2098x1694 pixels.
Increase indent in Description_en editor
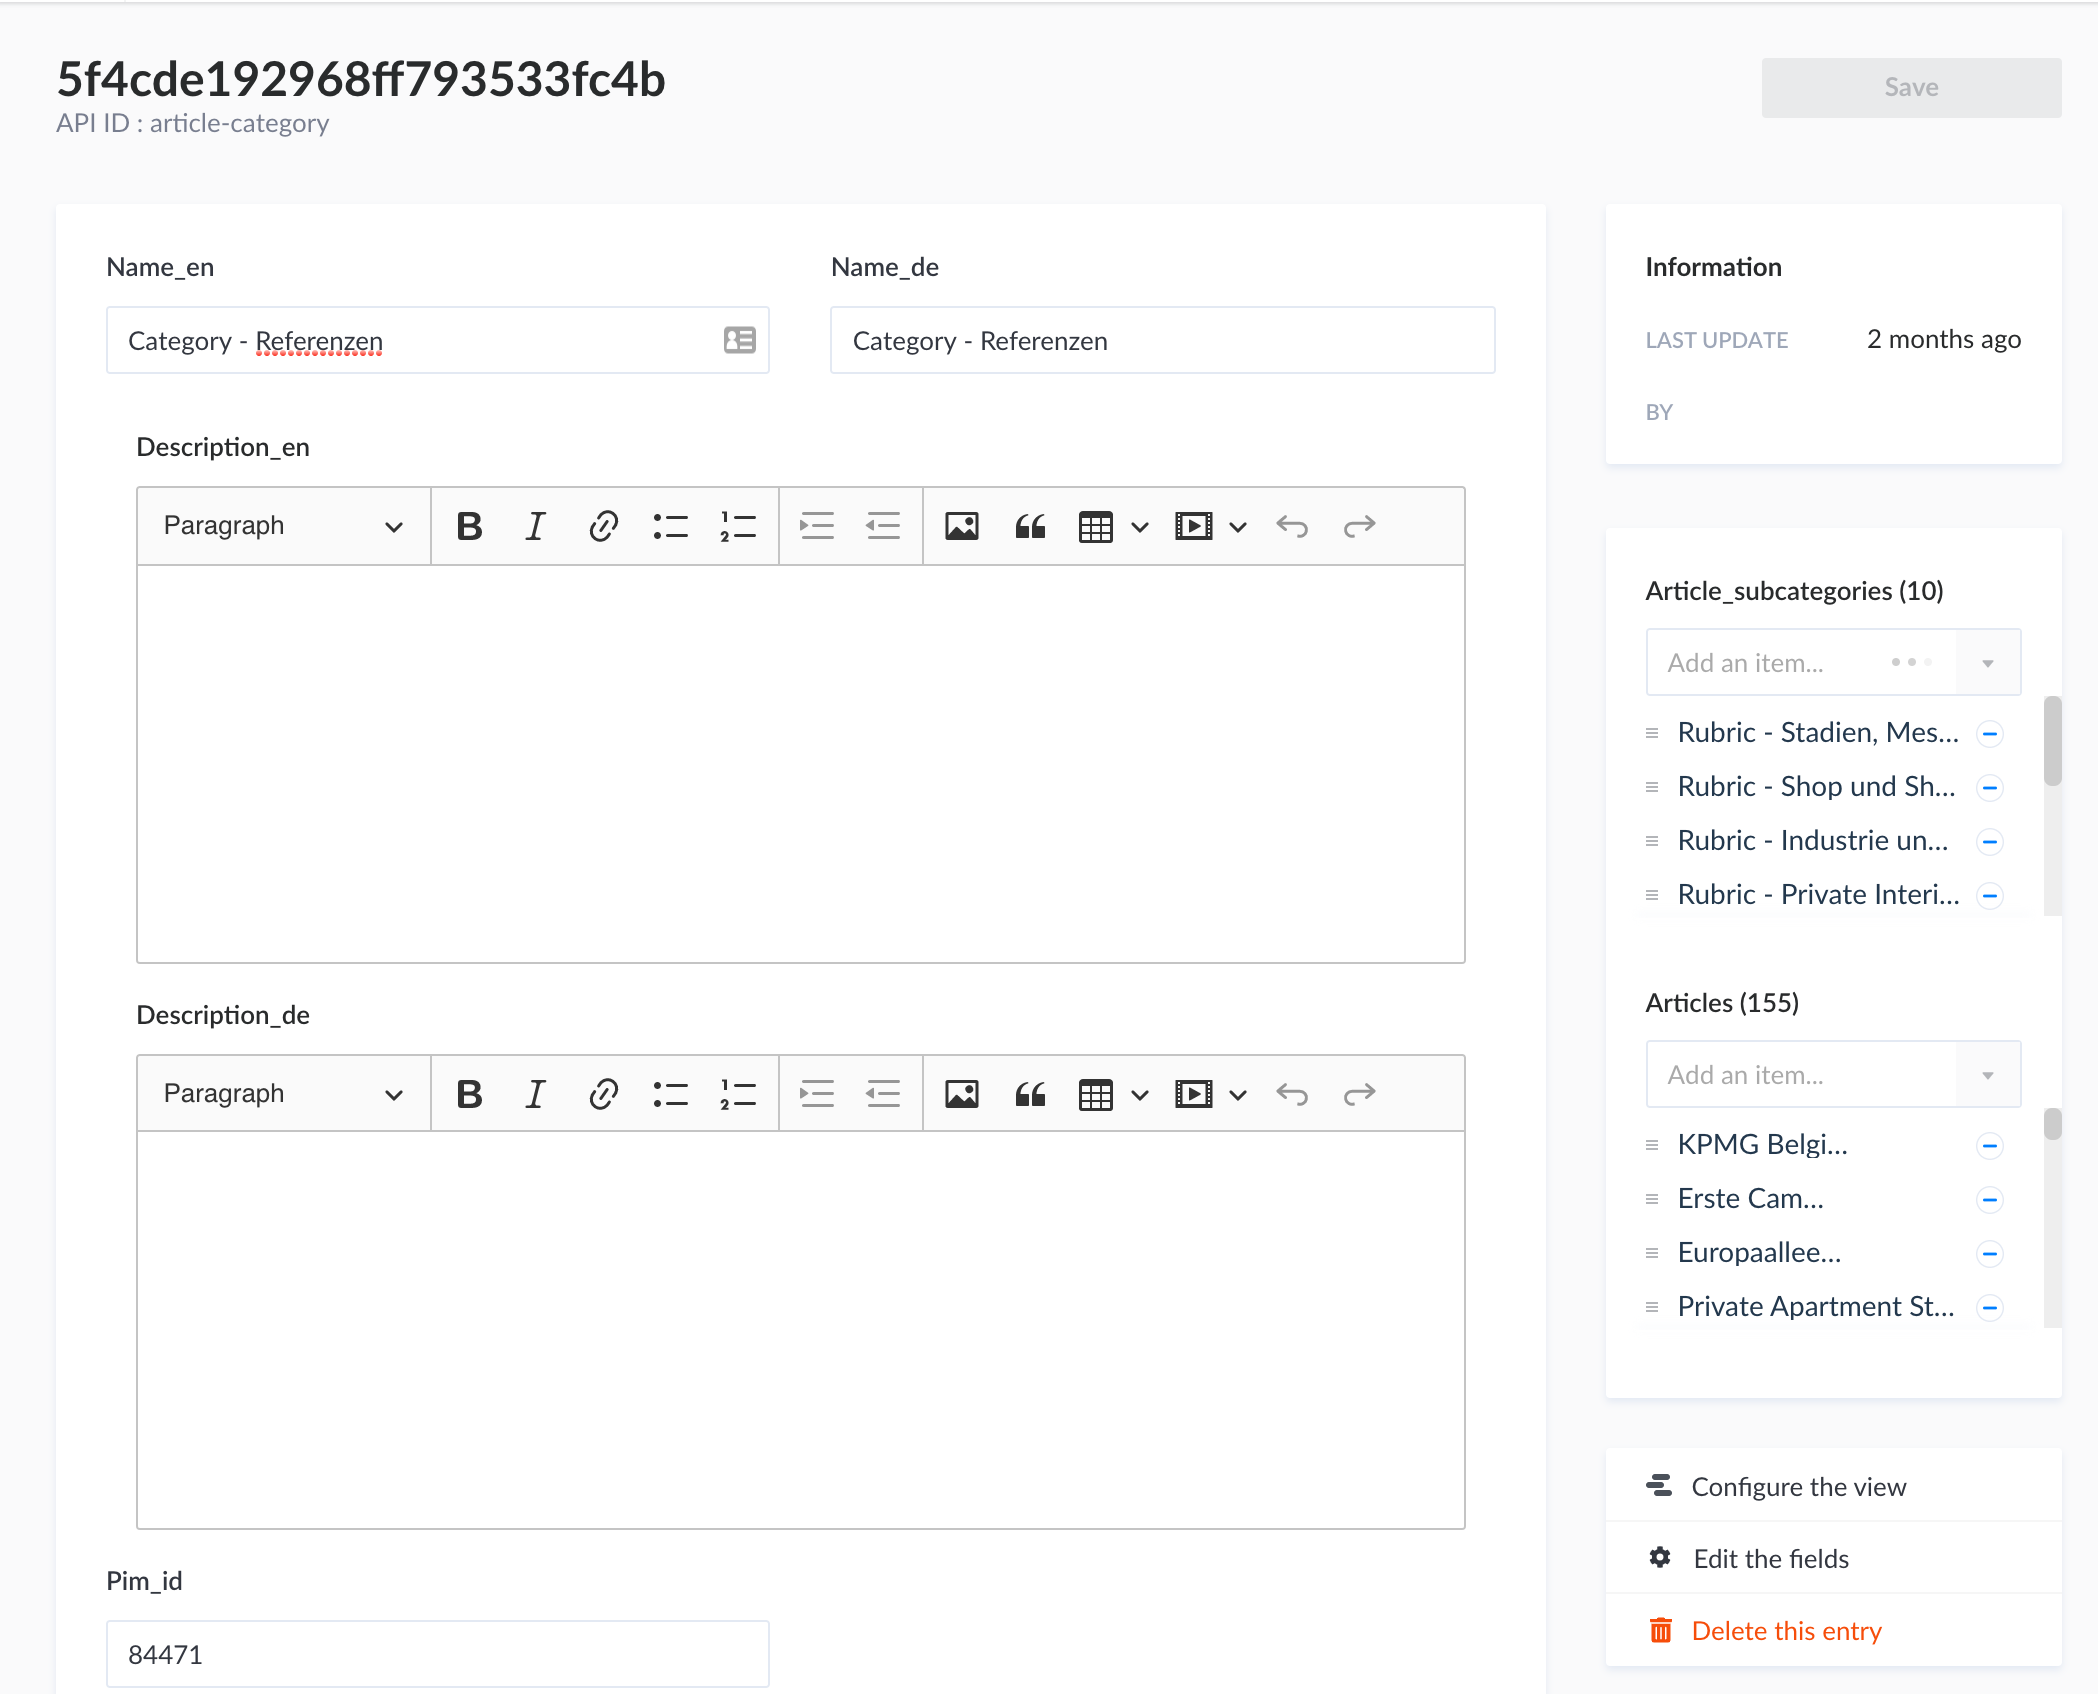click(x=817, y=525)
